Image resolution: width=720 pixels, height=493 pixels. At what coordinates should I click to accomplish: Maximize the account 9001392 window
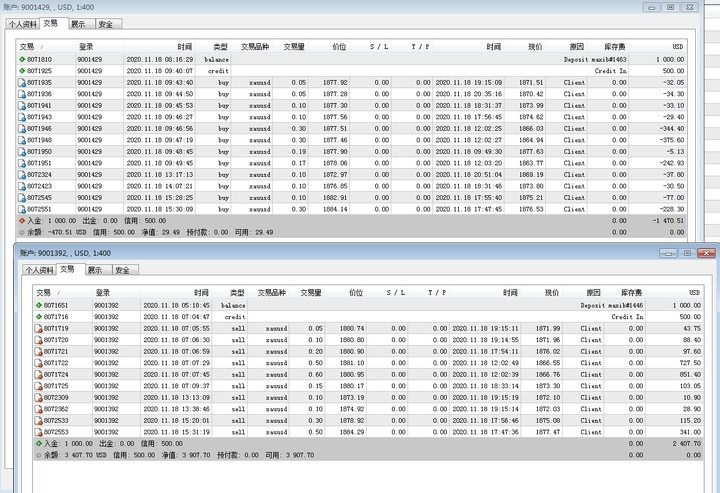[x=687, y=253]
